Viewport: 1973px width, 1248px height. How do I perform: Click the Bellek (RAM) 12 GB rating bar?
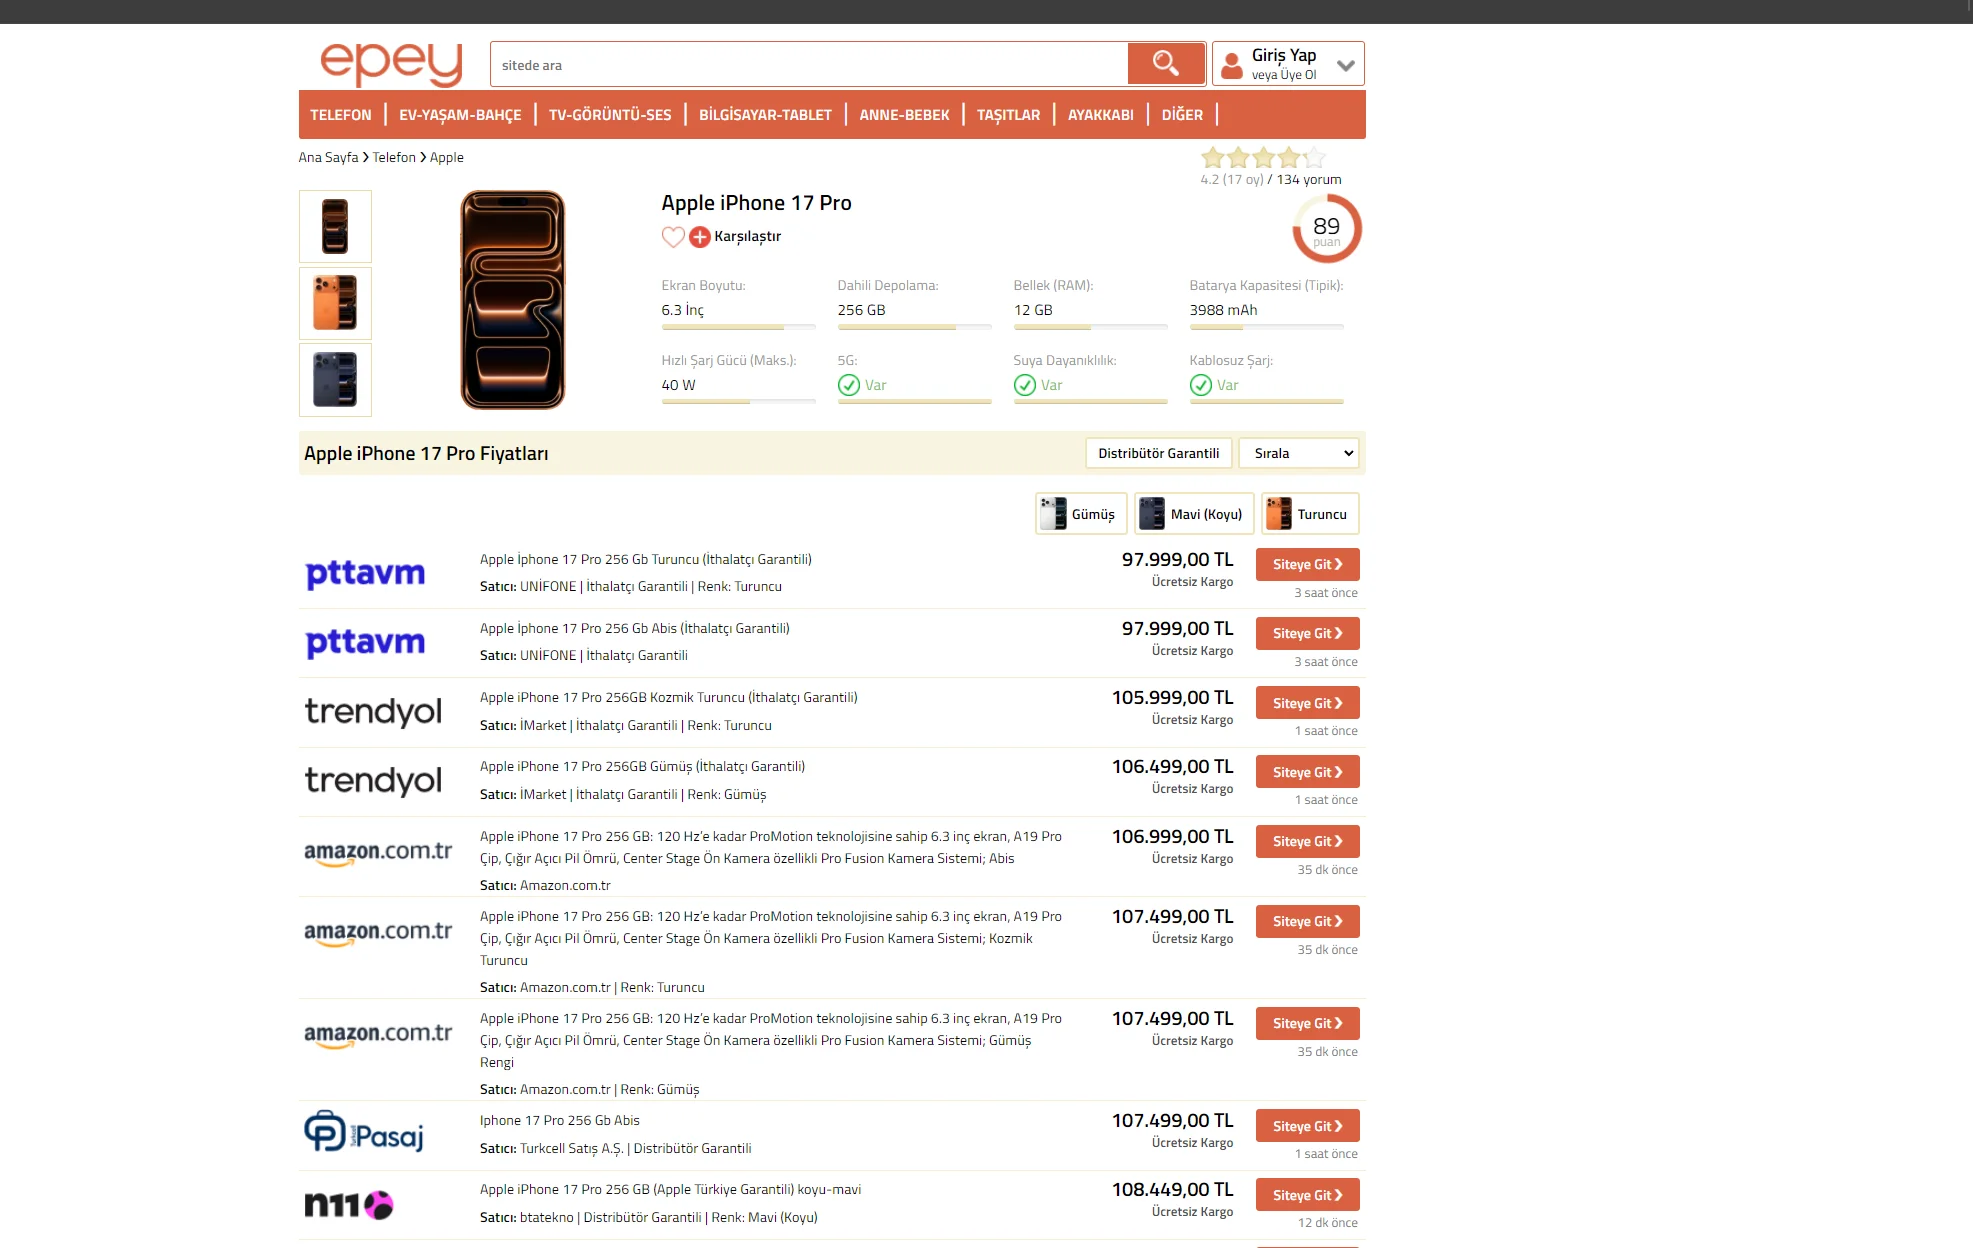click(x=1090, y=327)
